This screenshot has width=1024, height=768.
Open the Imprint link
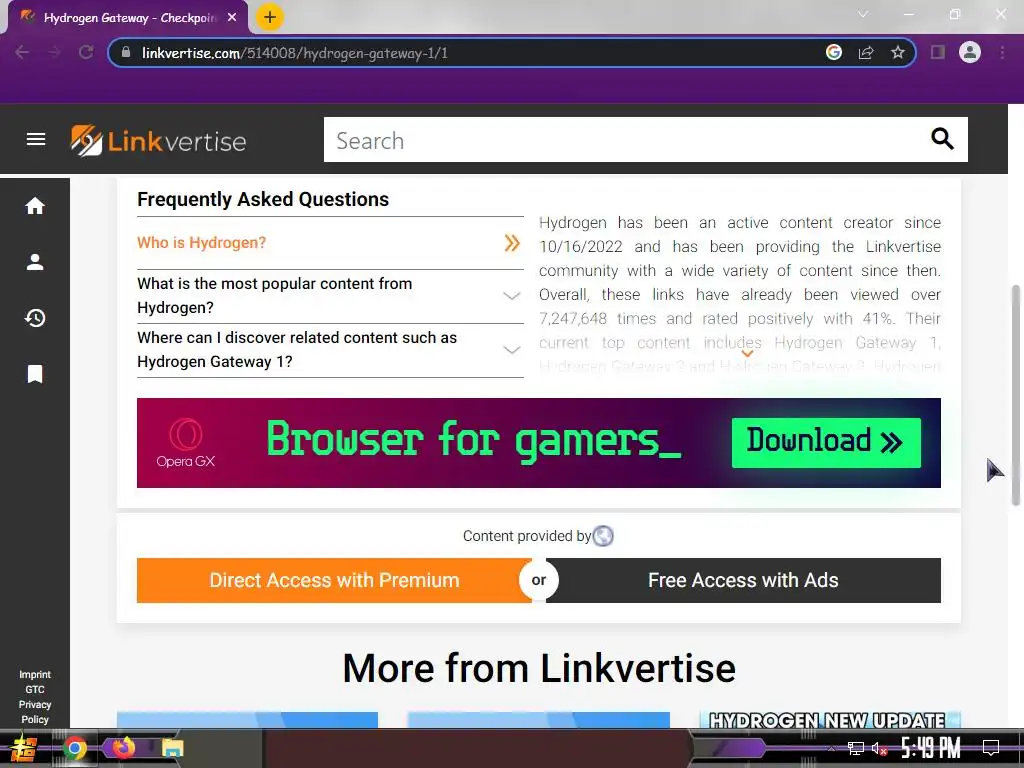click(x=35, y=674)
